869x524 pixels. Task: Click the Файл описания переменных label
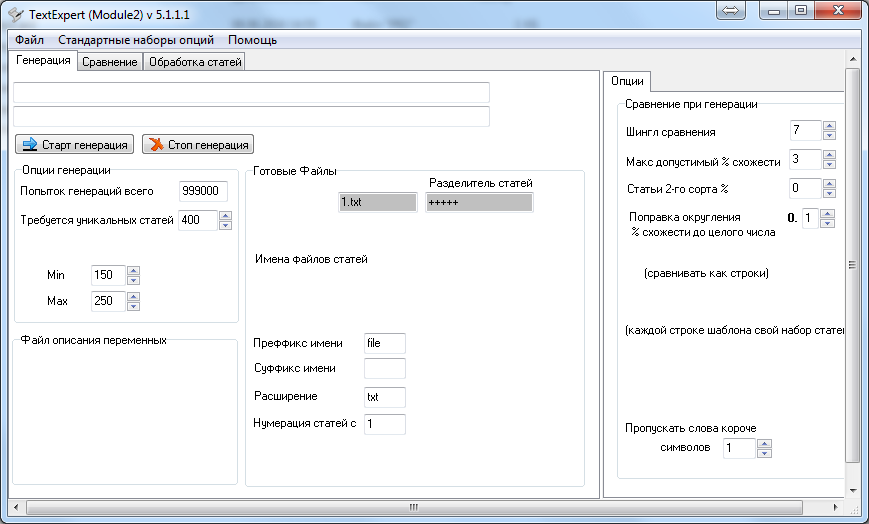pyautogui.click(x=93, y=340)
